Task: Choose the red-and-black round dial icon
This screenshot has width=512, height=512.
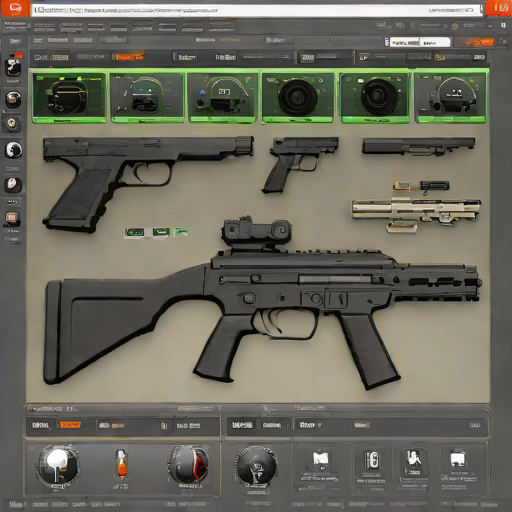Action: point(189,464)
